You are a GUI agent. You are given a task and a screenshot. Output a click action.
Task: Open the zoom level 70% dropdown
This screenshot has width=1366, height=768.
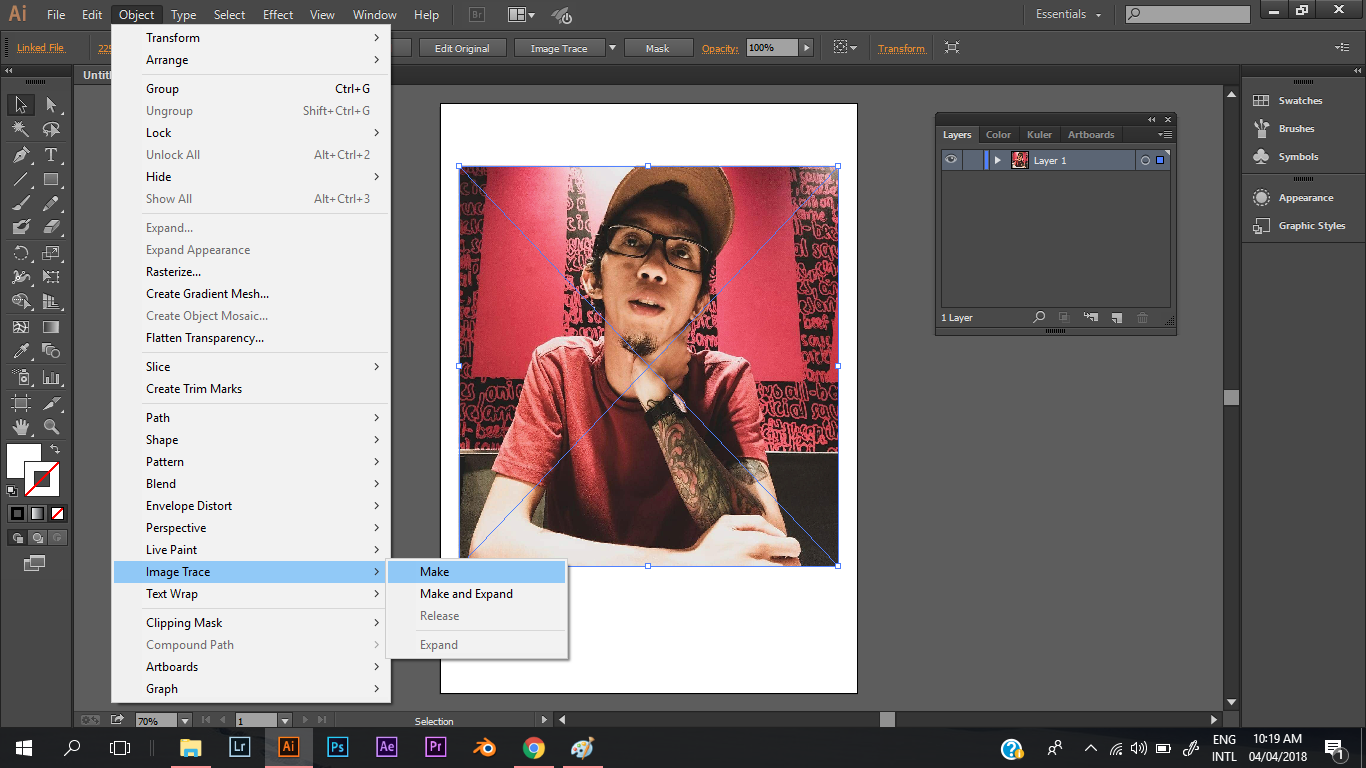(x=185, y=721)
